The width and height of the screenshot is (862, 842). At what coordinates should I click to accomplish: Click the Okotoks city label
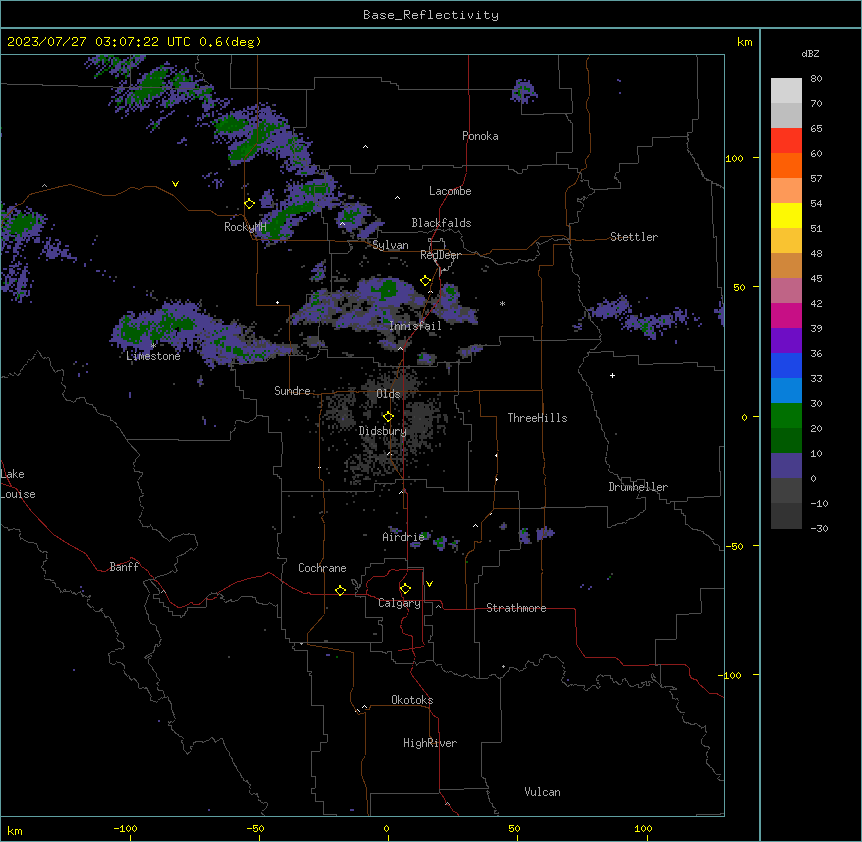pos(412,700)
